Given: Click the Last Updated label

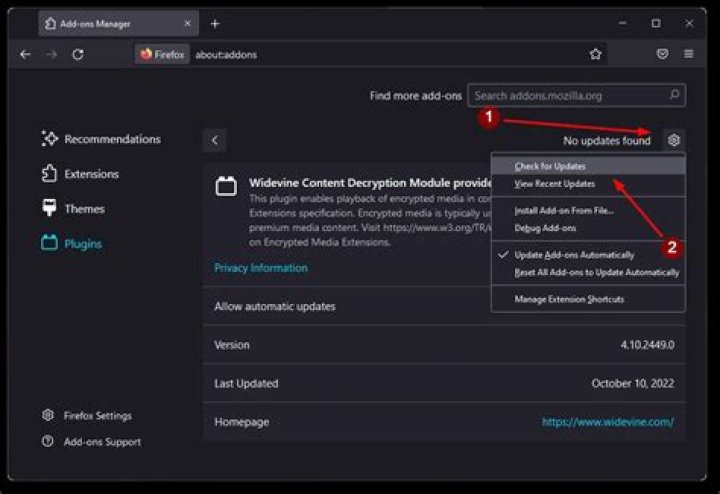Looking at the screenshot, I should click(246, 383).
